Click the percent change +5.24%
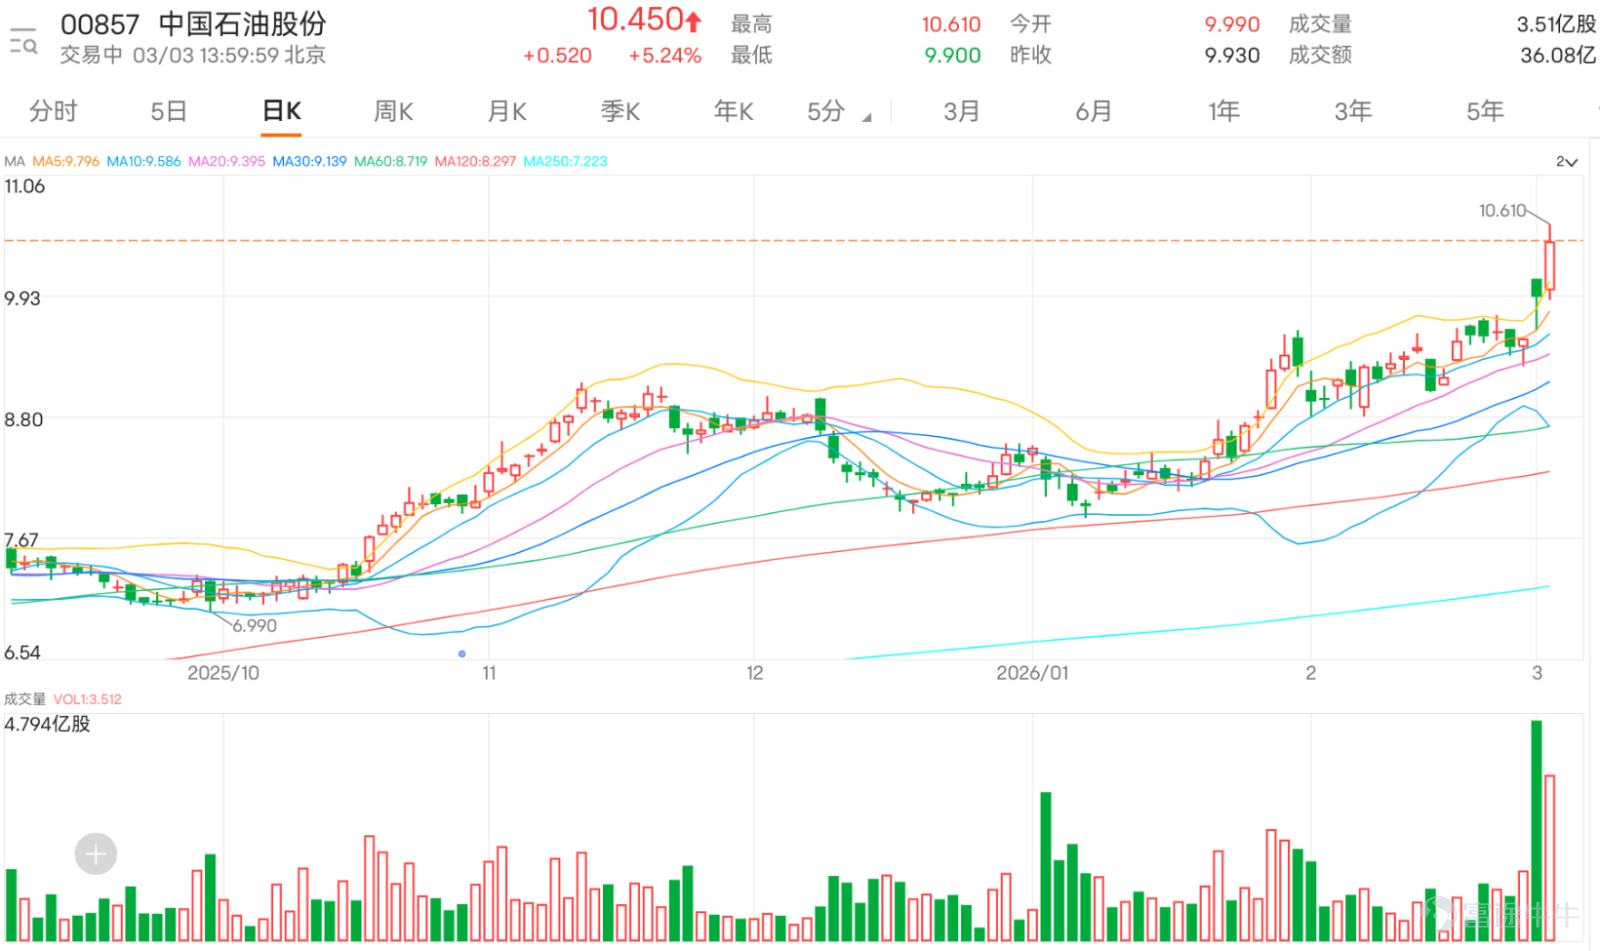Viewport: 1600px width, 951px height. [x=665, y=56]
